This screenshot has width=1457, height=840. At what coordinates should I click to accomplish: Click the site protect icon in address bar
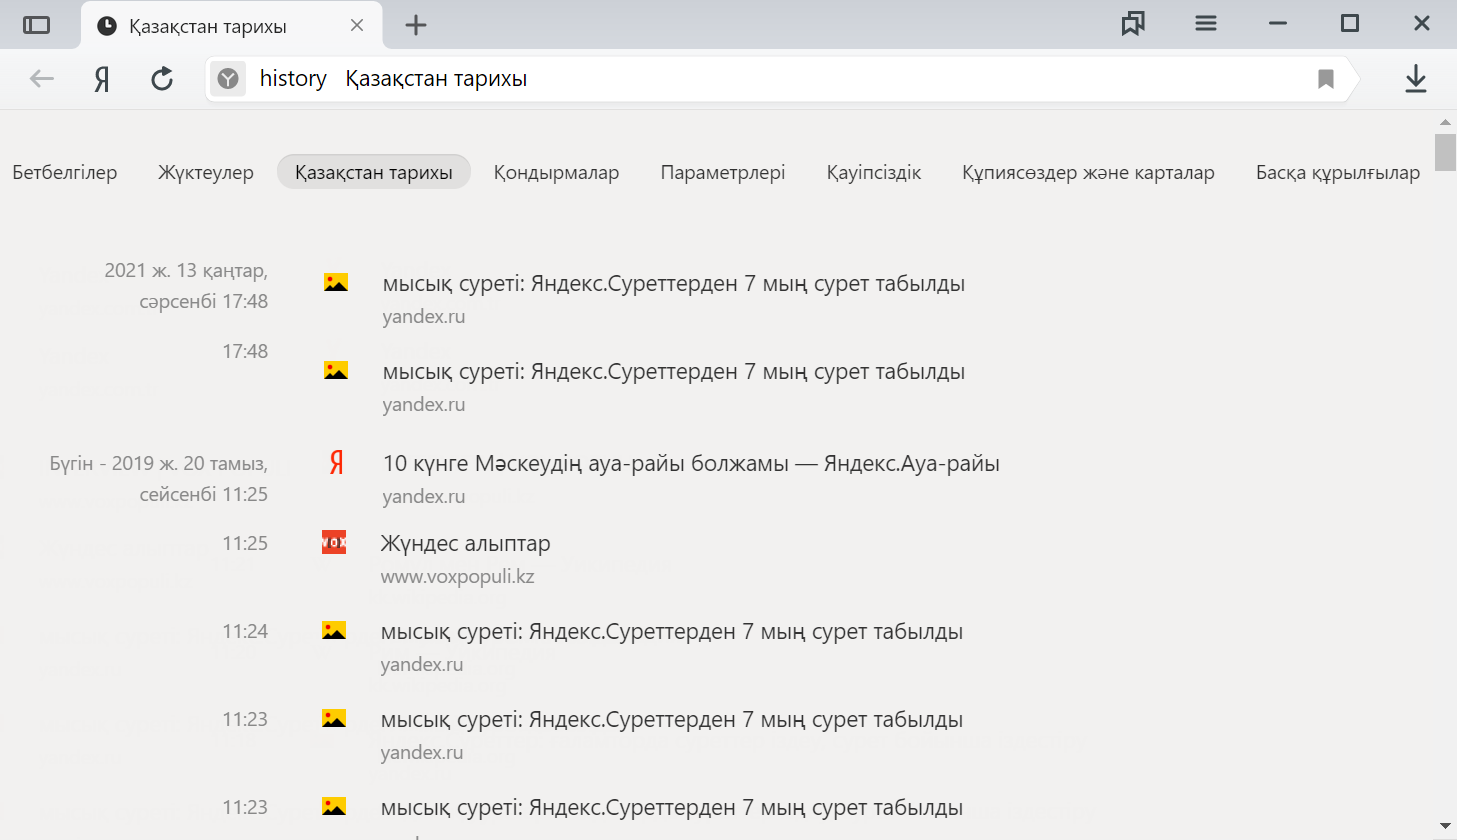coord(228,79)
